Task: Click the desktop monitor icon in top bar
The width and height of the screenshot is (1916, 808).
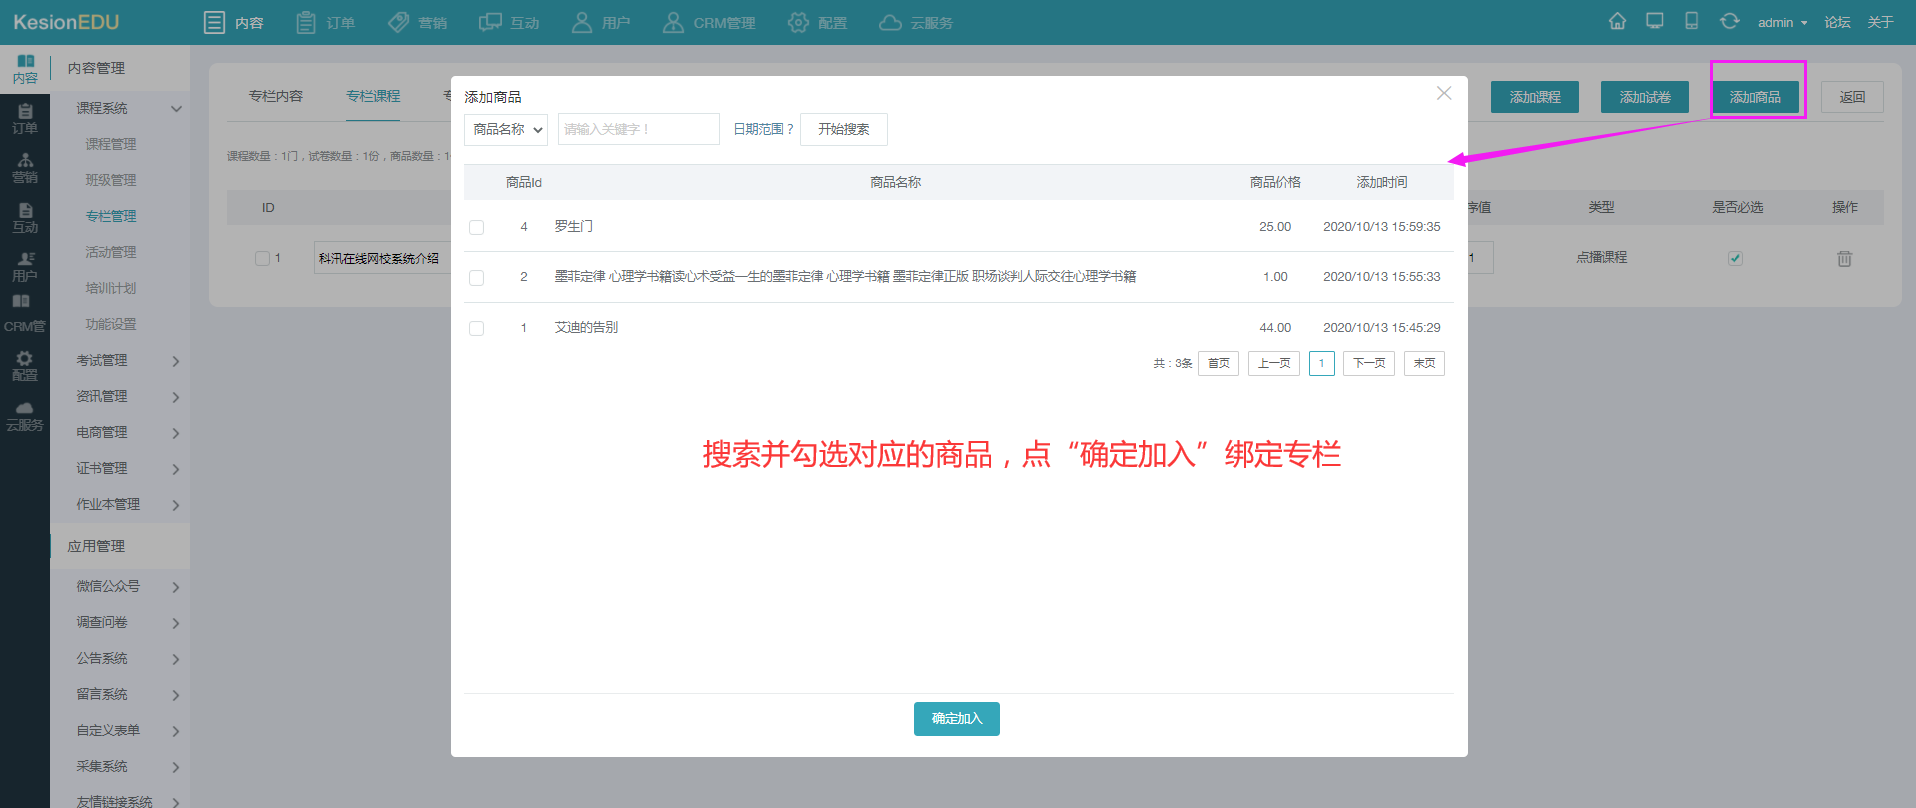Action: point(1655,21)
